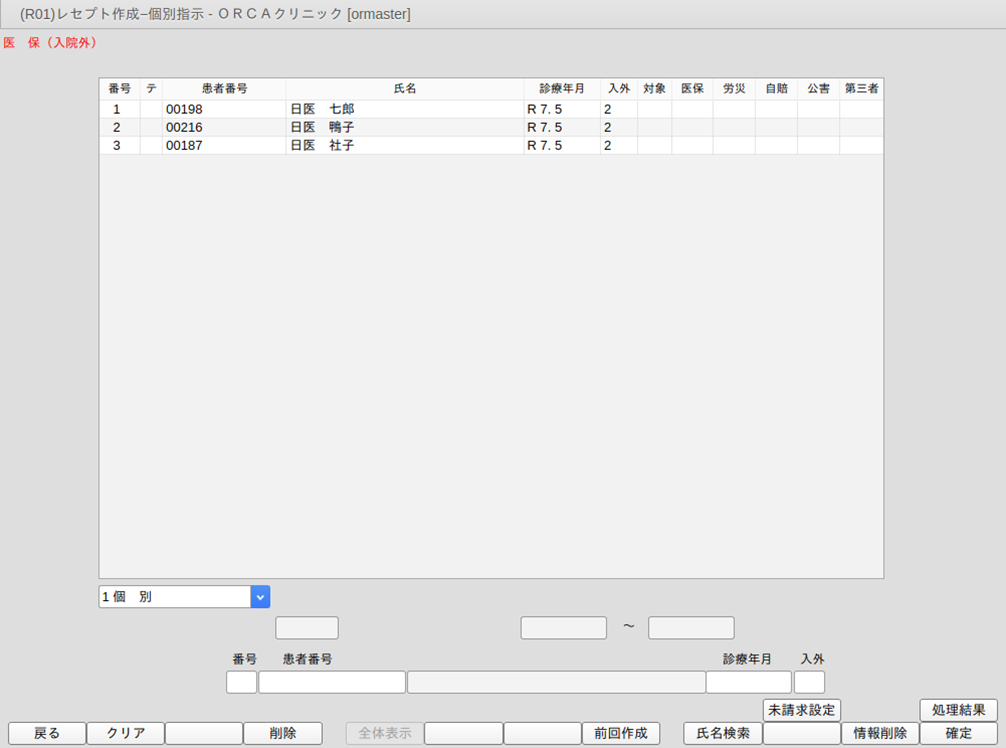The height and width of the screenshot is (748, 1006).
Task: Click the 削除 button
Action: (x=283, y=733)
